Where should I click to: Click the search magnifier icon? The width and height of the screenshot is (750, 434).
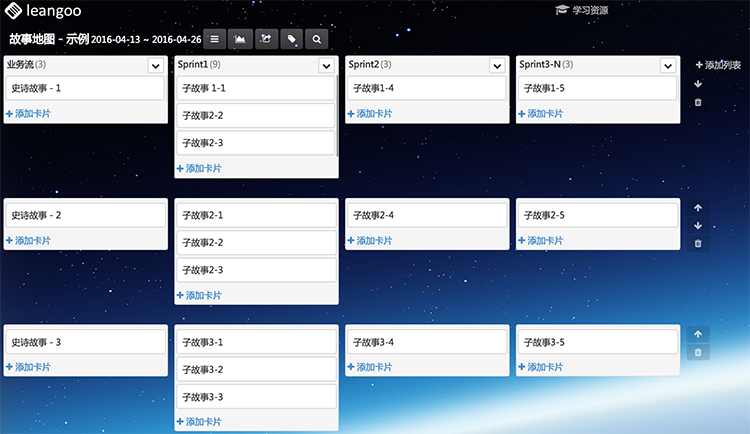pyautogui.click(x=317, y=39)
